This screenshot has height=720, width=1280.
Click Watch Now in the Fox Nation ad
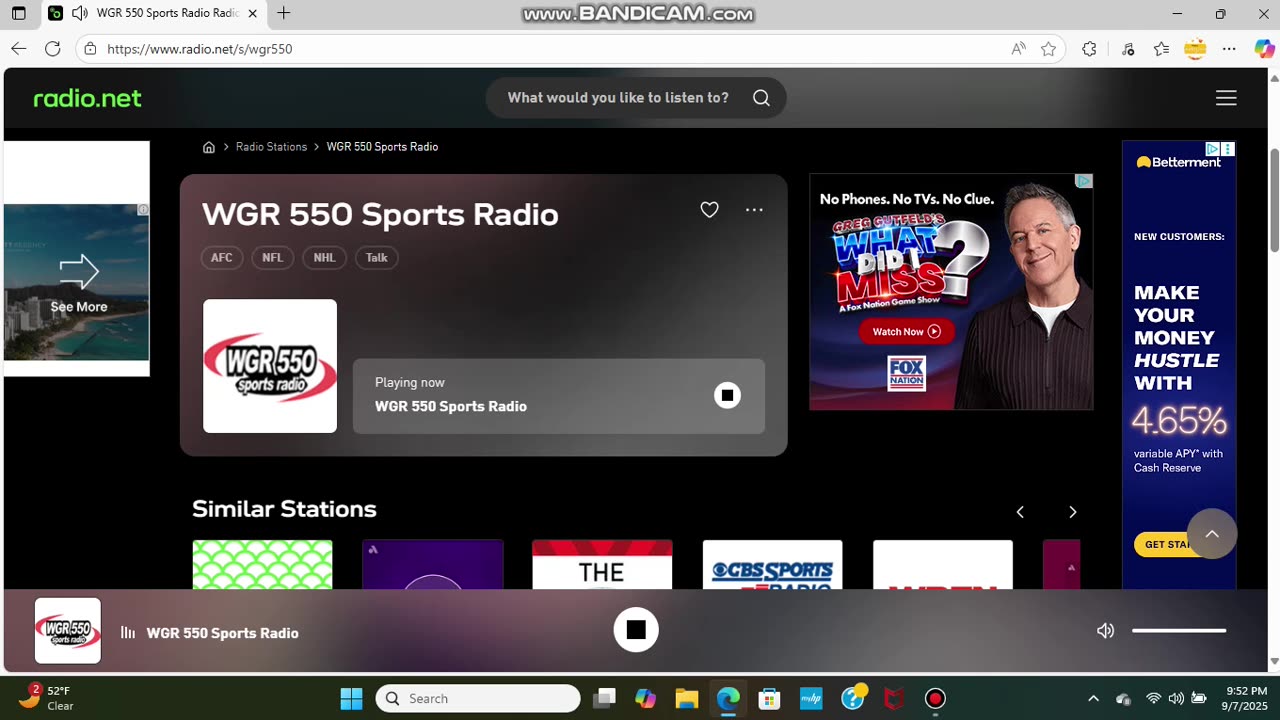pos(906,332)
